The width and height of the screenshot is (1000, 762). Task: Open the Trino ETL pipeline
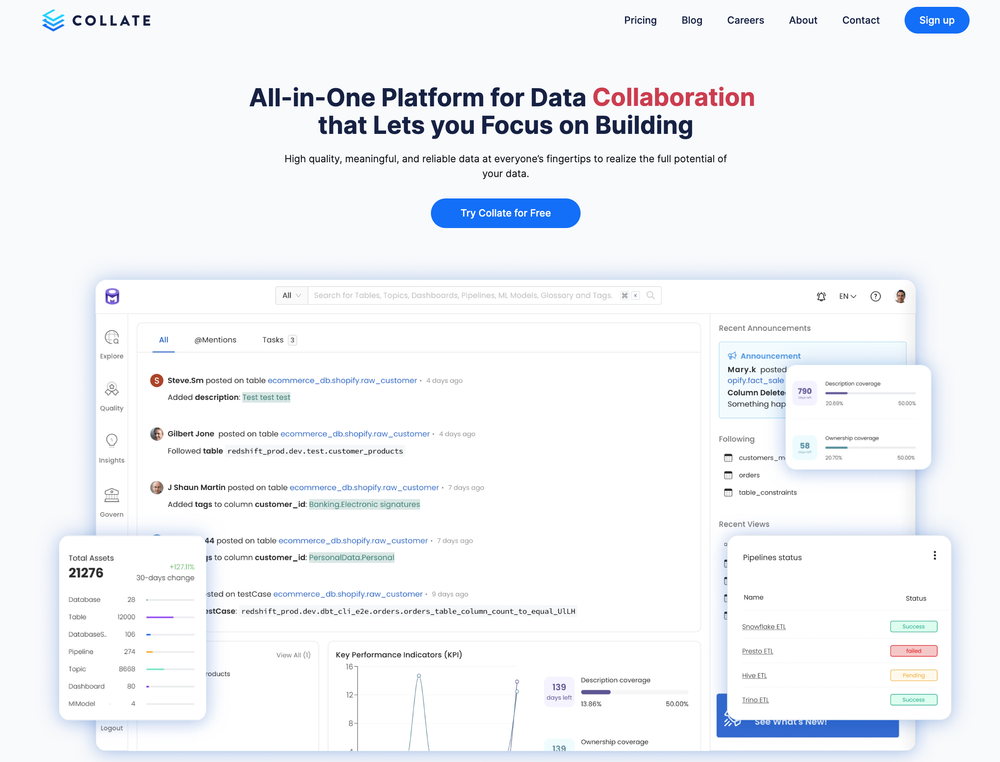pos(755,700)
